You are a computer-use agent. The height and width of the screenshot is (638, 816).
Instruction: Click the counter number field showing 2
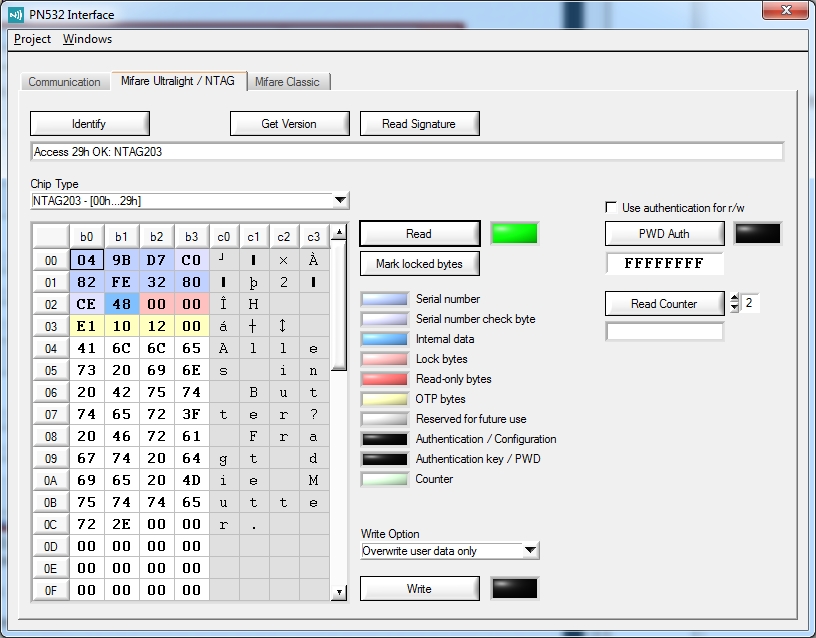749,303
